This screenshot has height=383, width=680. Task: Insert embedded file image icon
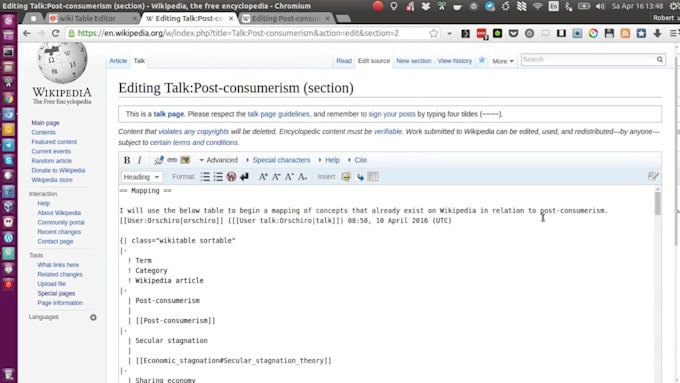click(x=185, y=160)
